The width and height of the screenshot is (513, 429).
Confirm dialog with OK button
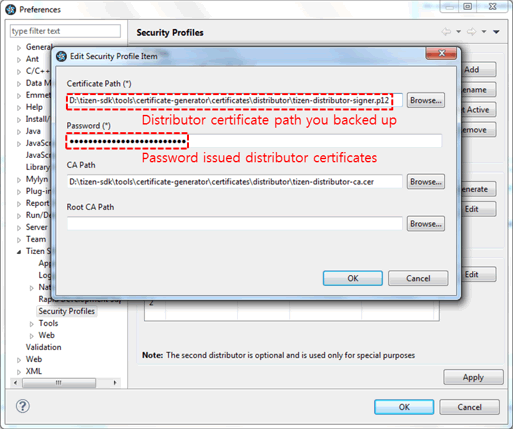click(x=353, y=278)
